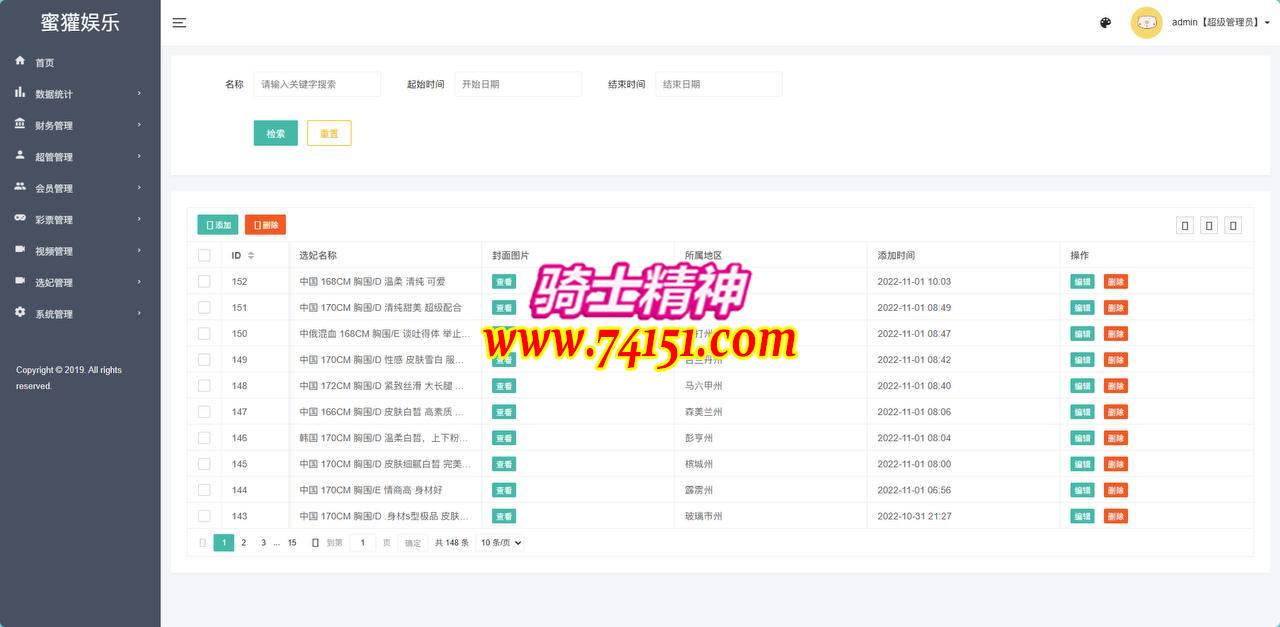The image size is (1280, 627).
Task: Click the first table toolbar icon at top right
Action: (1185, 226)
